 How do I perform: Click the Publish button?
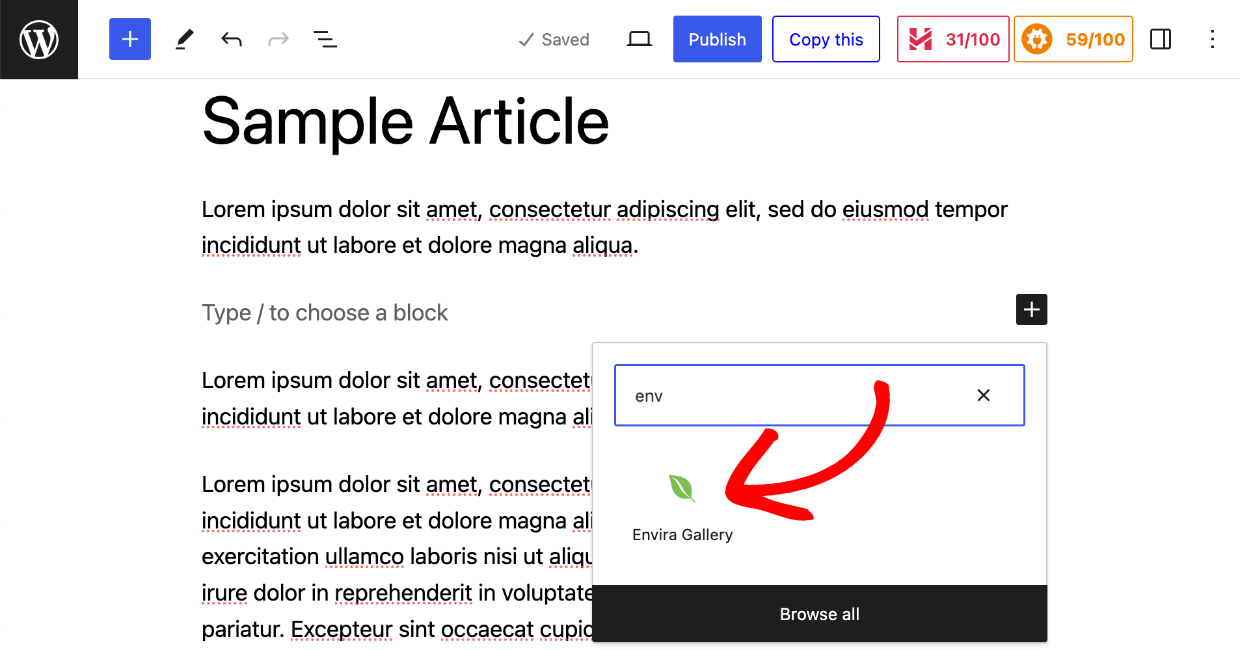tap(717, 39)
